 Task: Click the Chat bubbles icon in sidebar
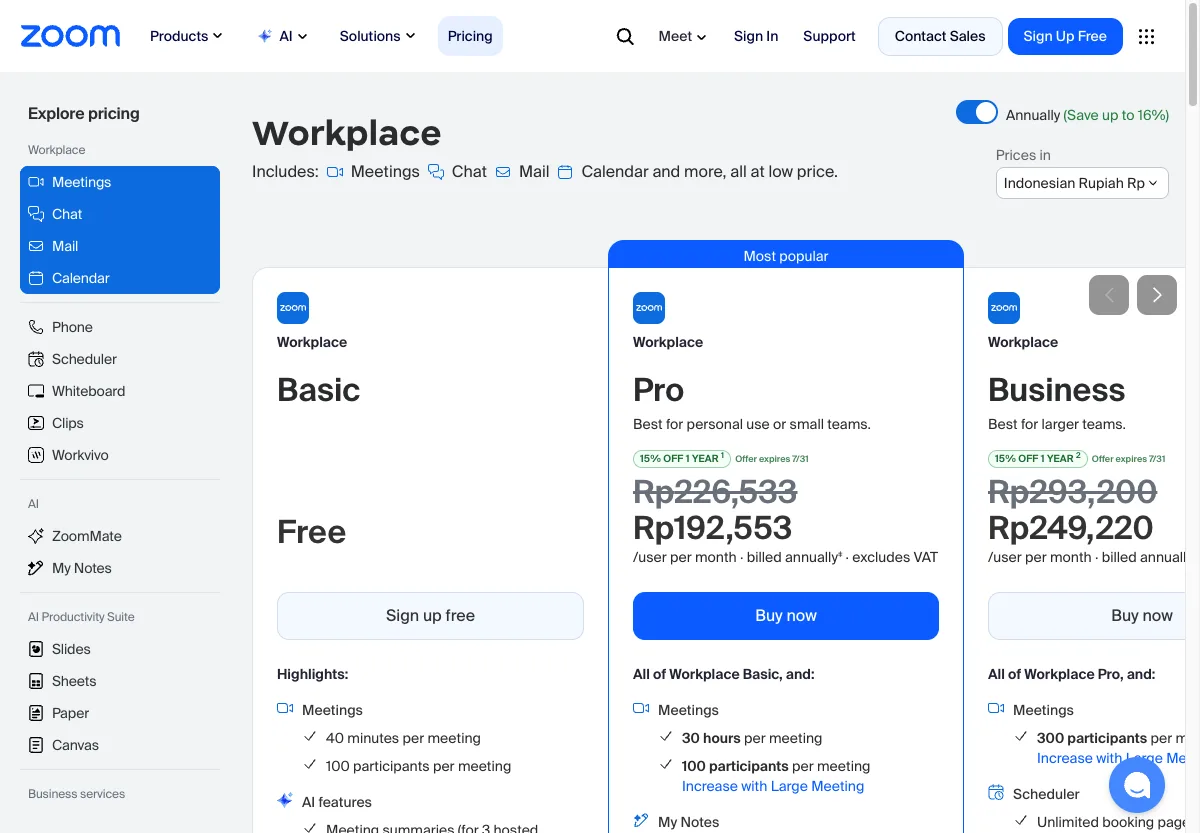(x=36, y=214)
